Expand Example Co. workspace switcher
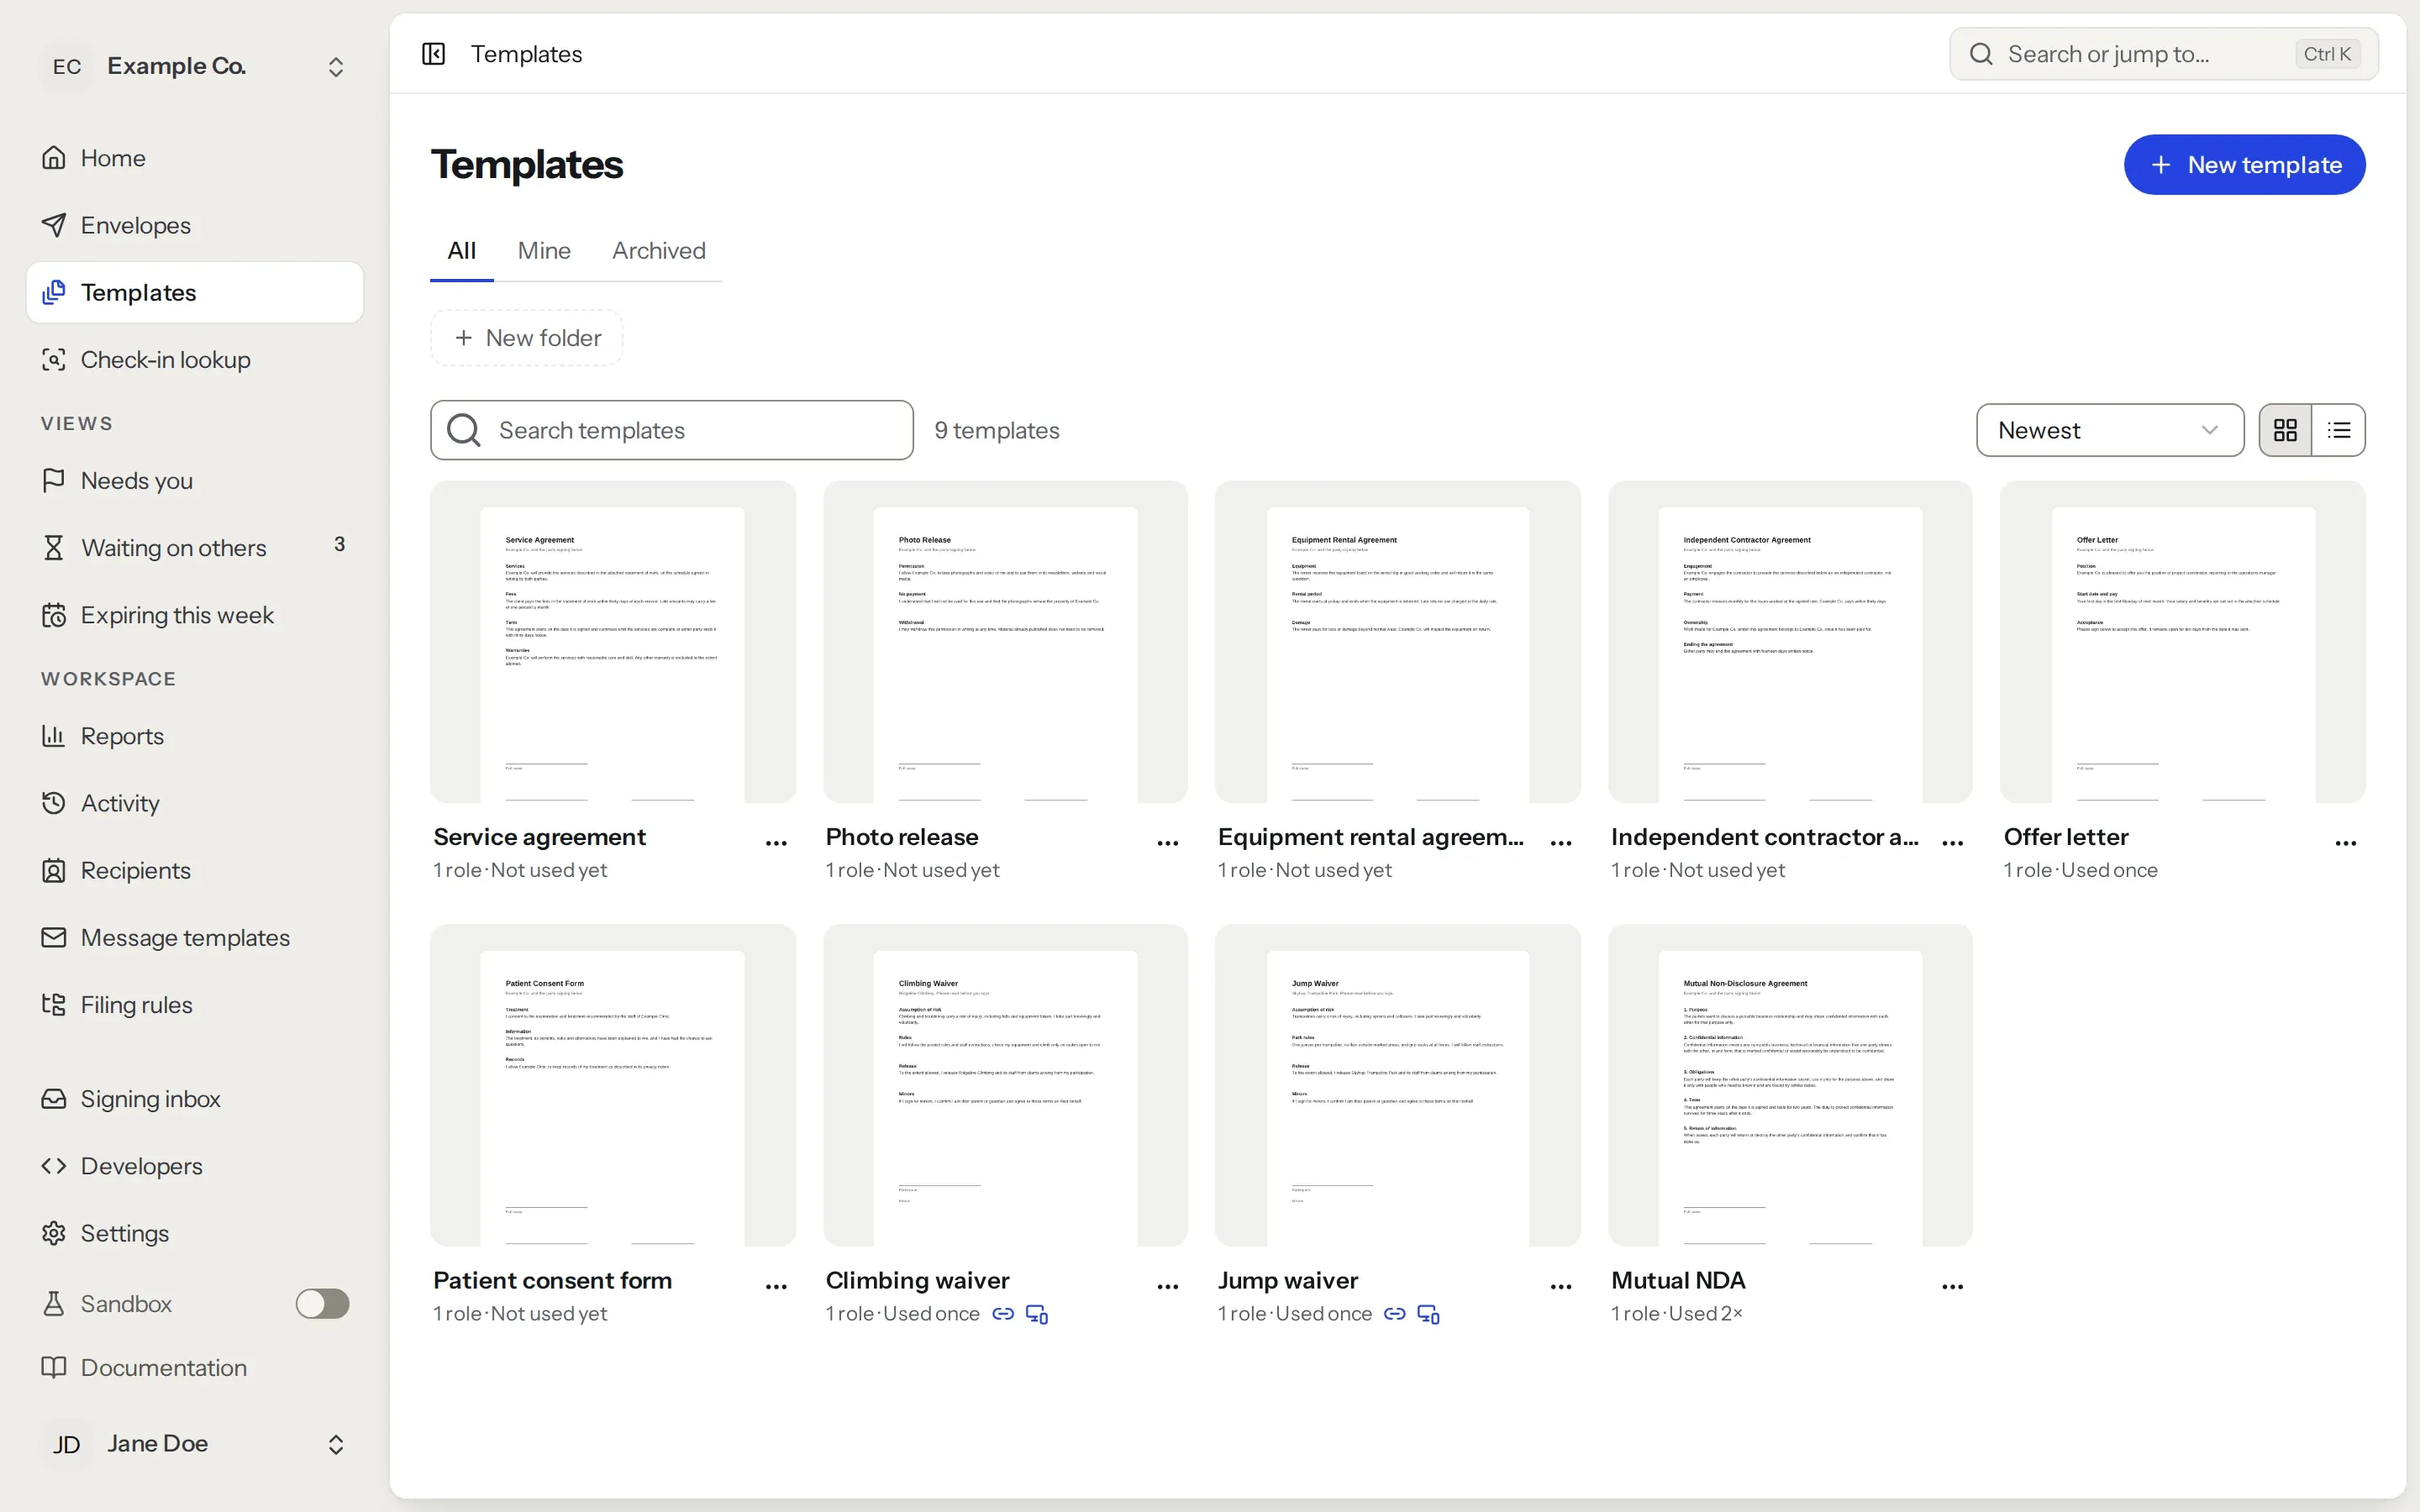 (336, 67)
